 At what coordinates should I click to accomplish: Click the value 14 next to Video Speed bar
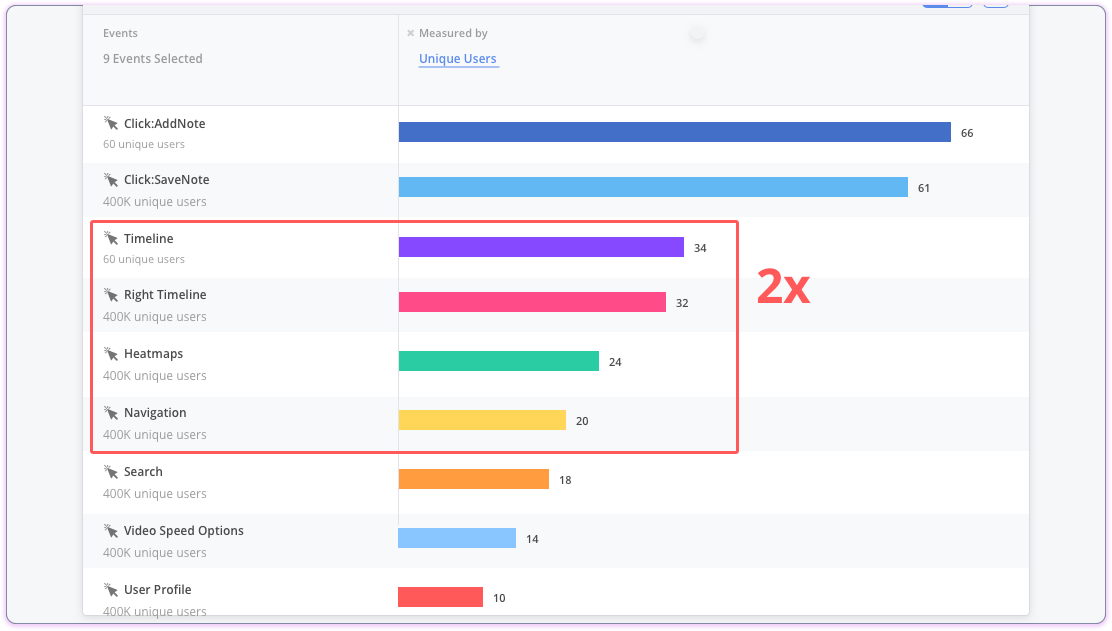[532, 540]
